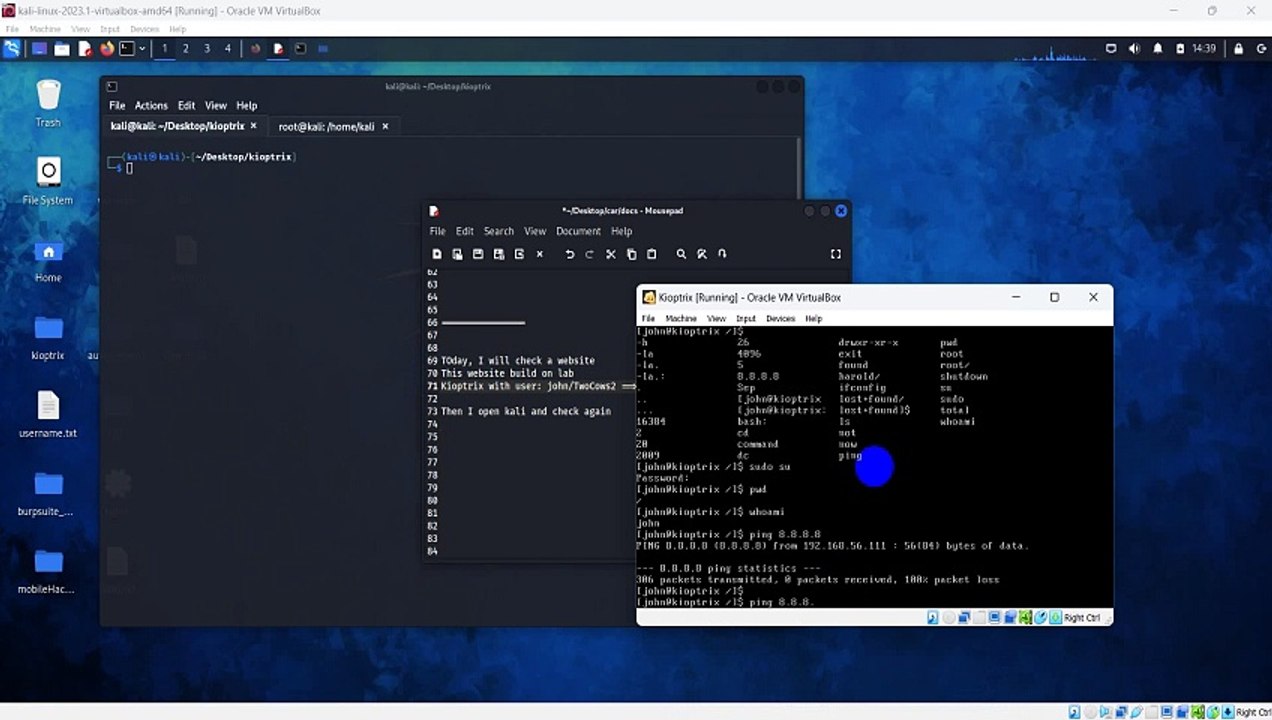
Task: Open the Kali applications menu
Action: (12, 48)
